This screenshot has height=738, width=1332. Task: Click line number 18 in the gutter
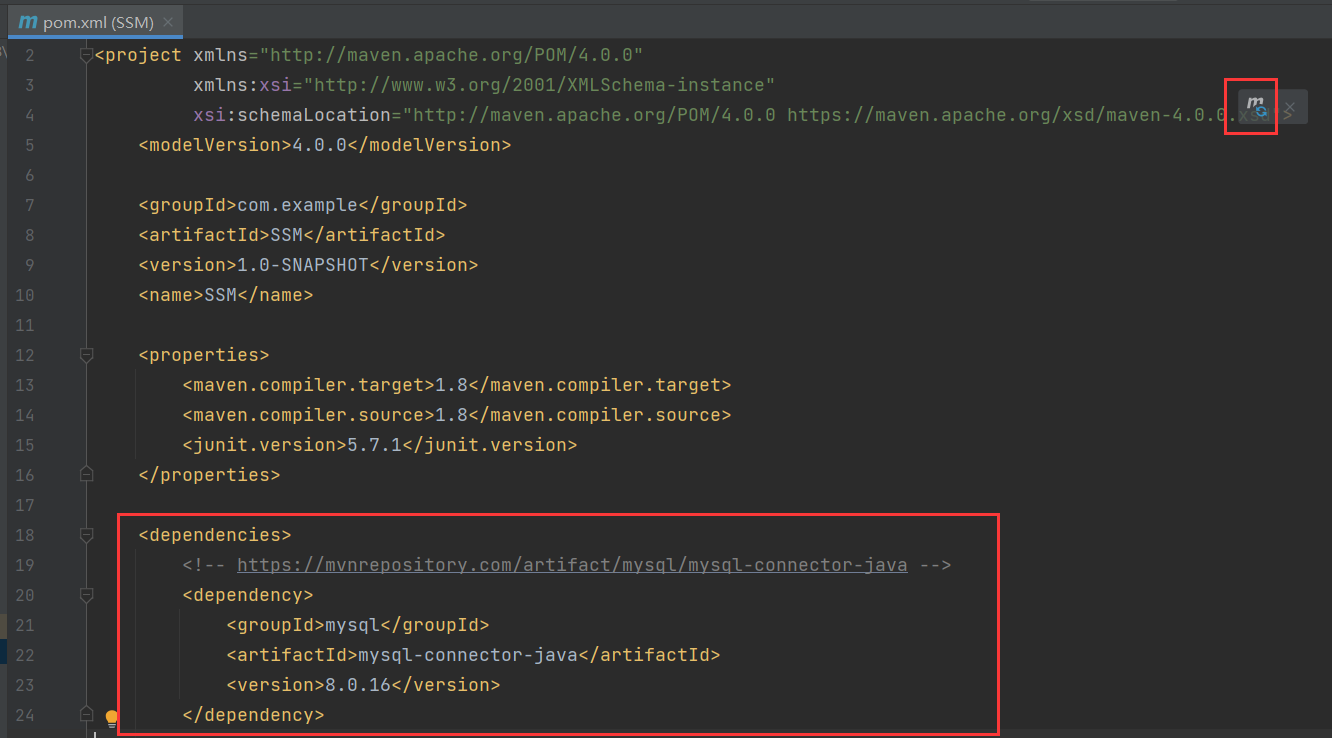(24, 535)
